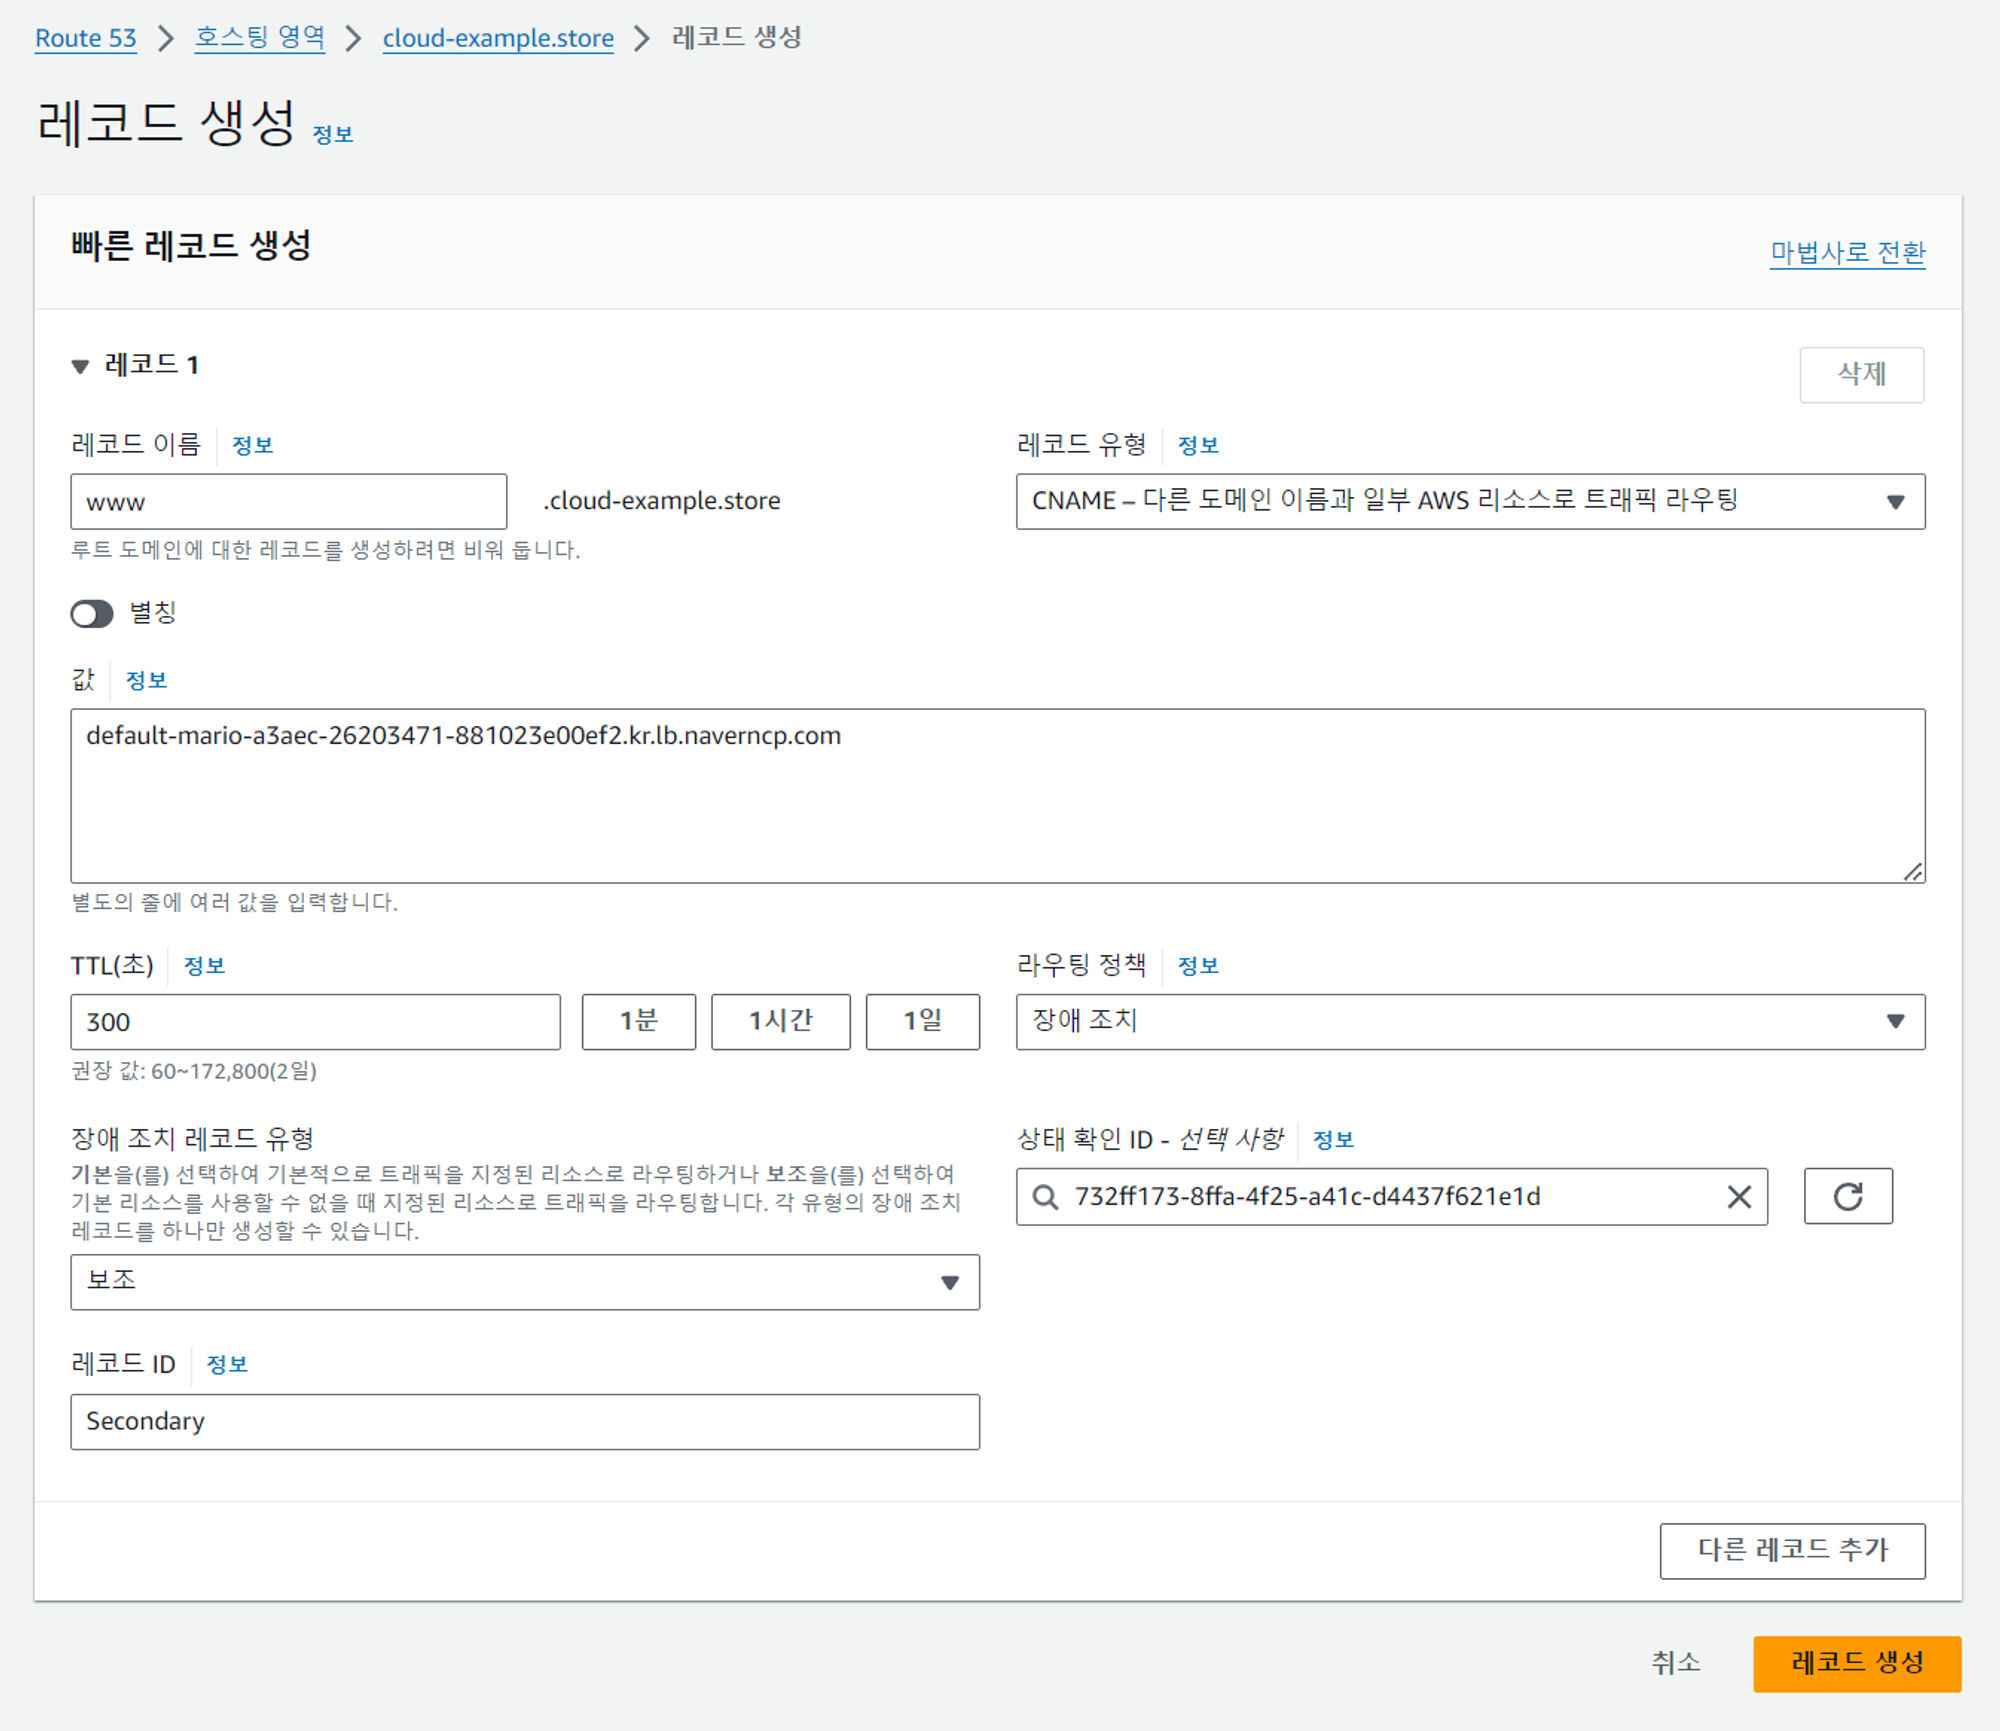
Task: Click the 취소 cancel button
Action: point(1675,1663)
